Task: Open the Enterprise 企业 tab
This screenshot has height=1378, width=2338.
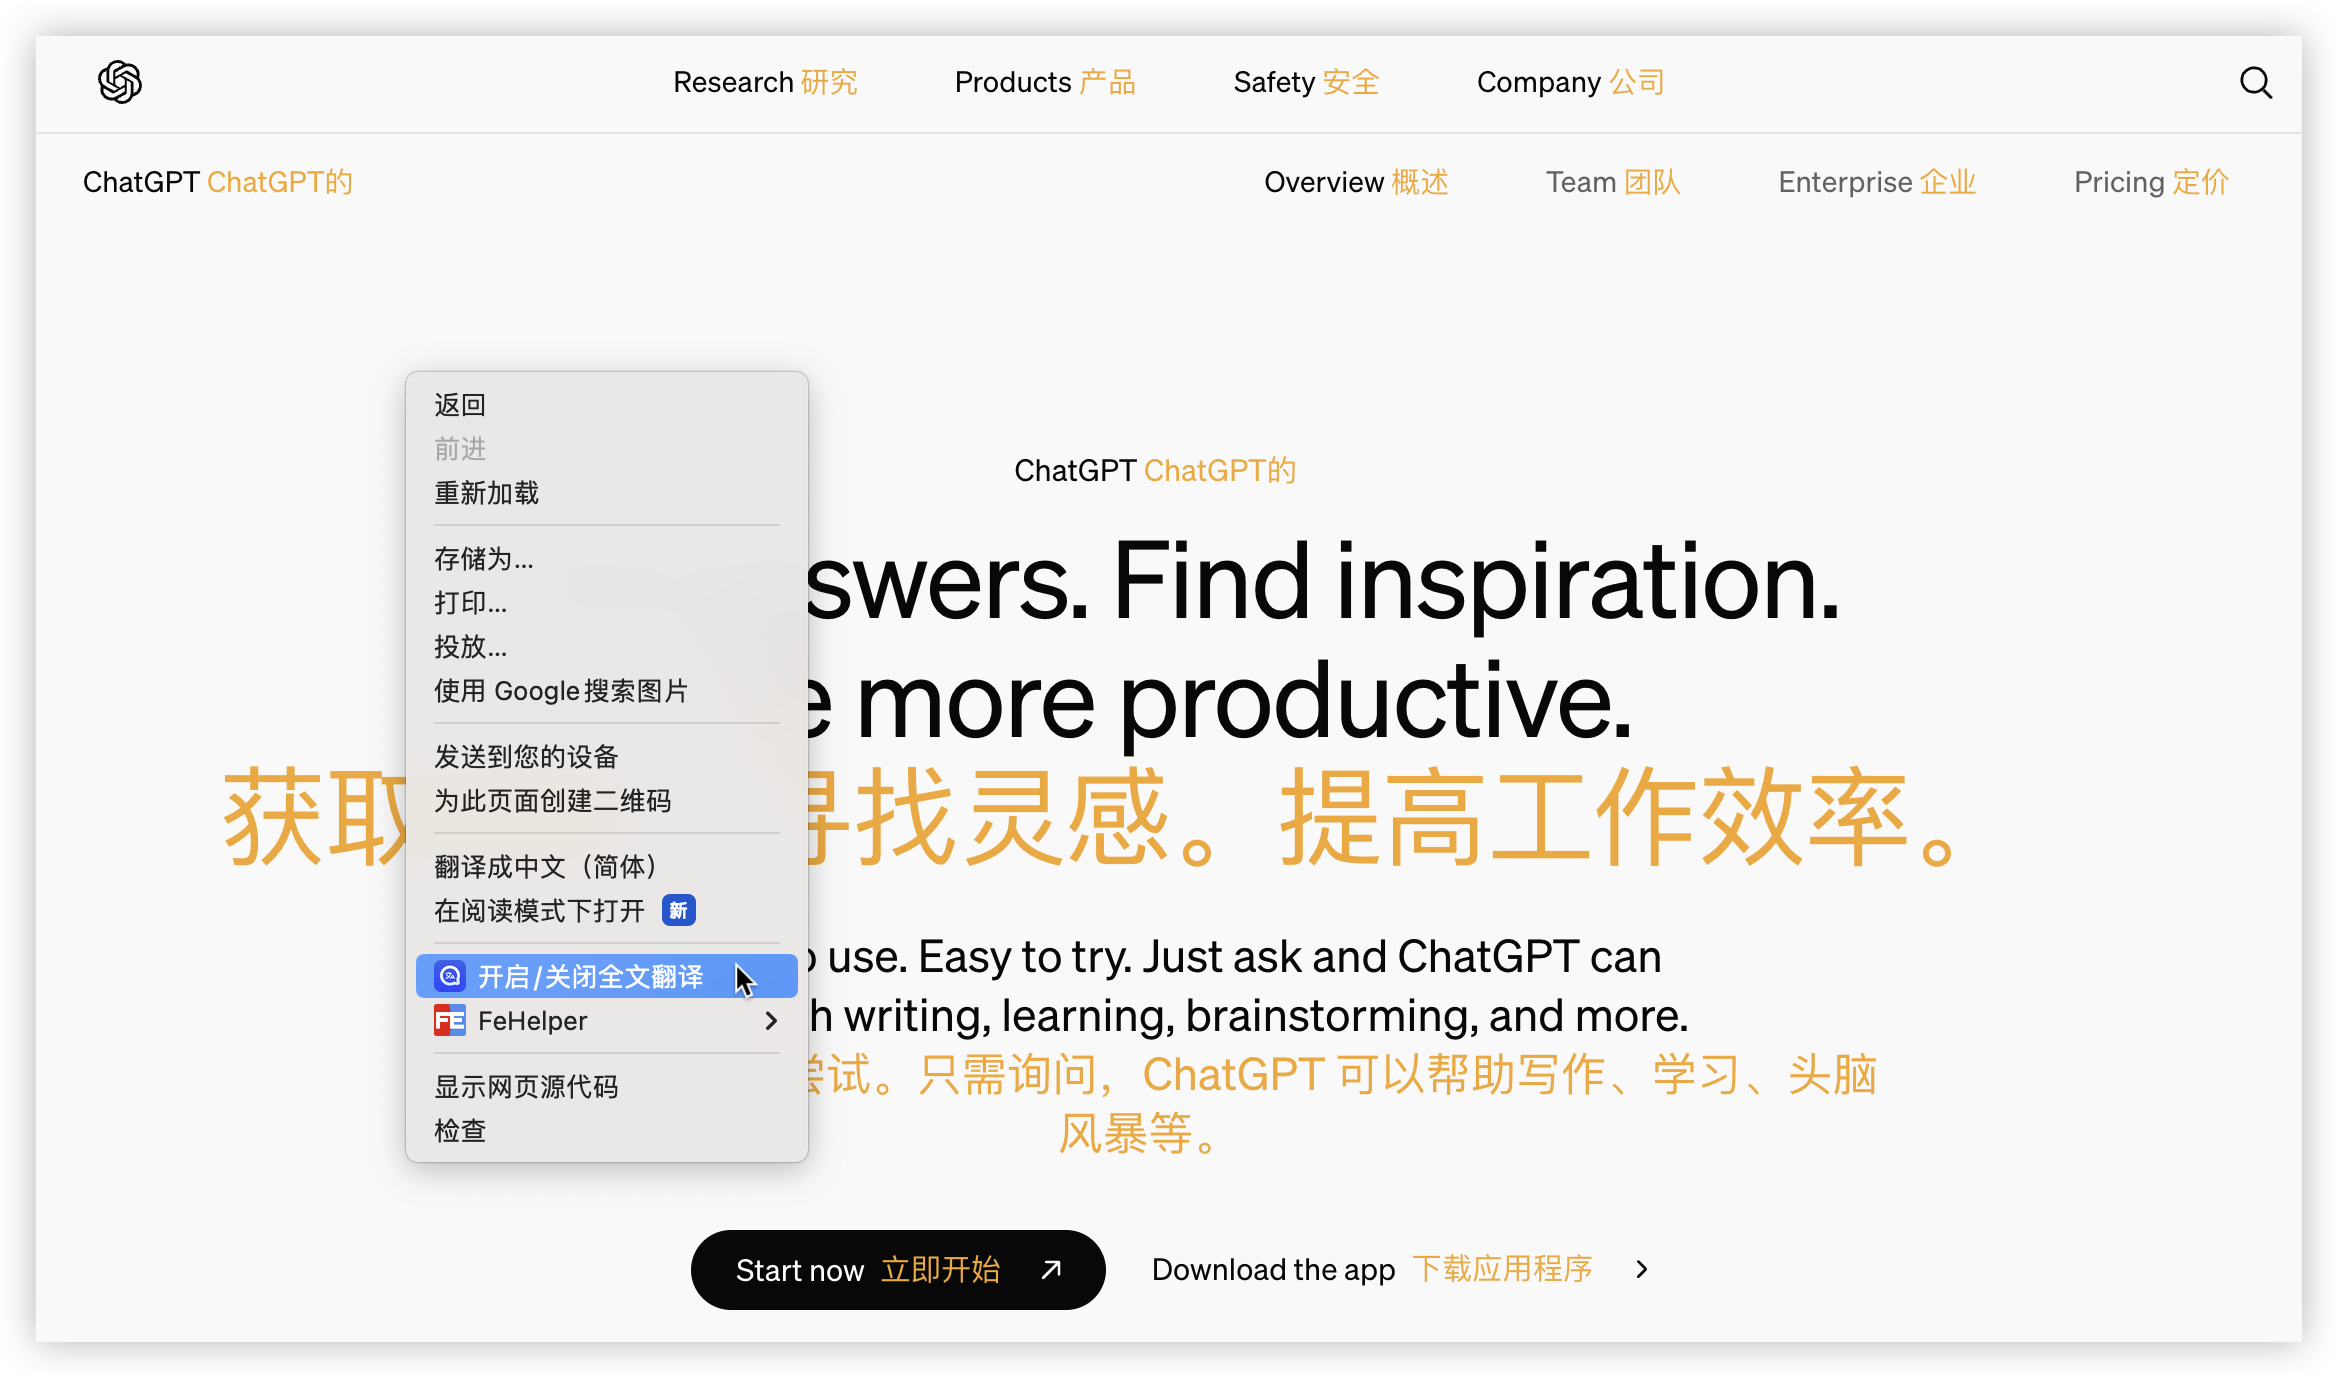Action: tap(1877, 182)
